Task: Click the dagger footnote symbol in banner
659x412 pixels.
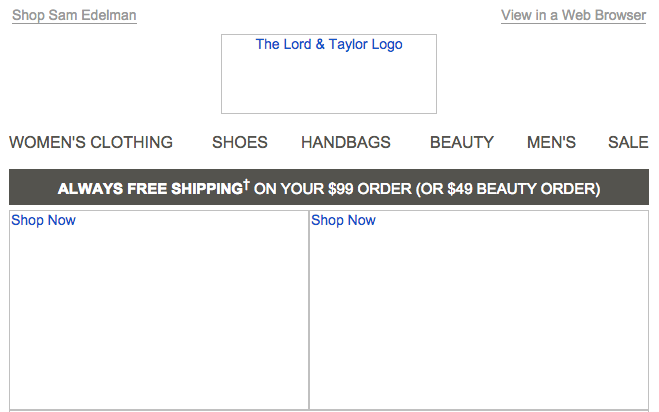Action: pos(247,184)
